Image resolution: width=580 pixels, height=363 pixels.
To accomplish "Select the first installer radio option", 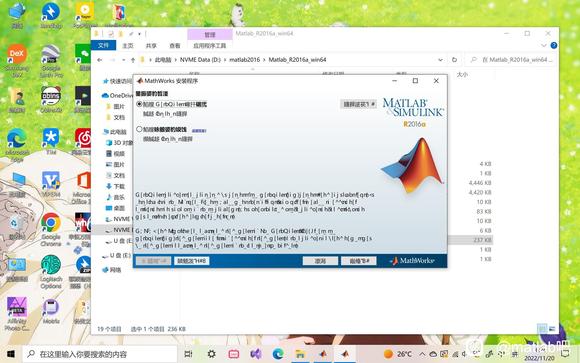I will point(139,104).
